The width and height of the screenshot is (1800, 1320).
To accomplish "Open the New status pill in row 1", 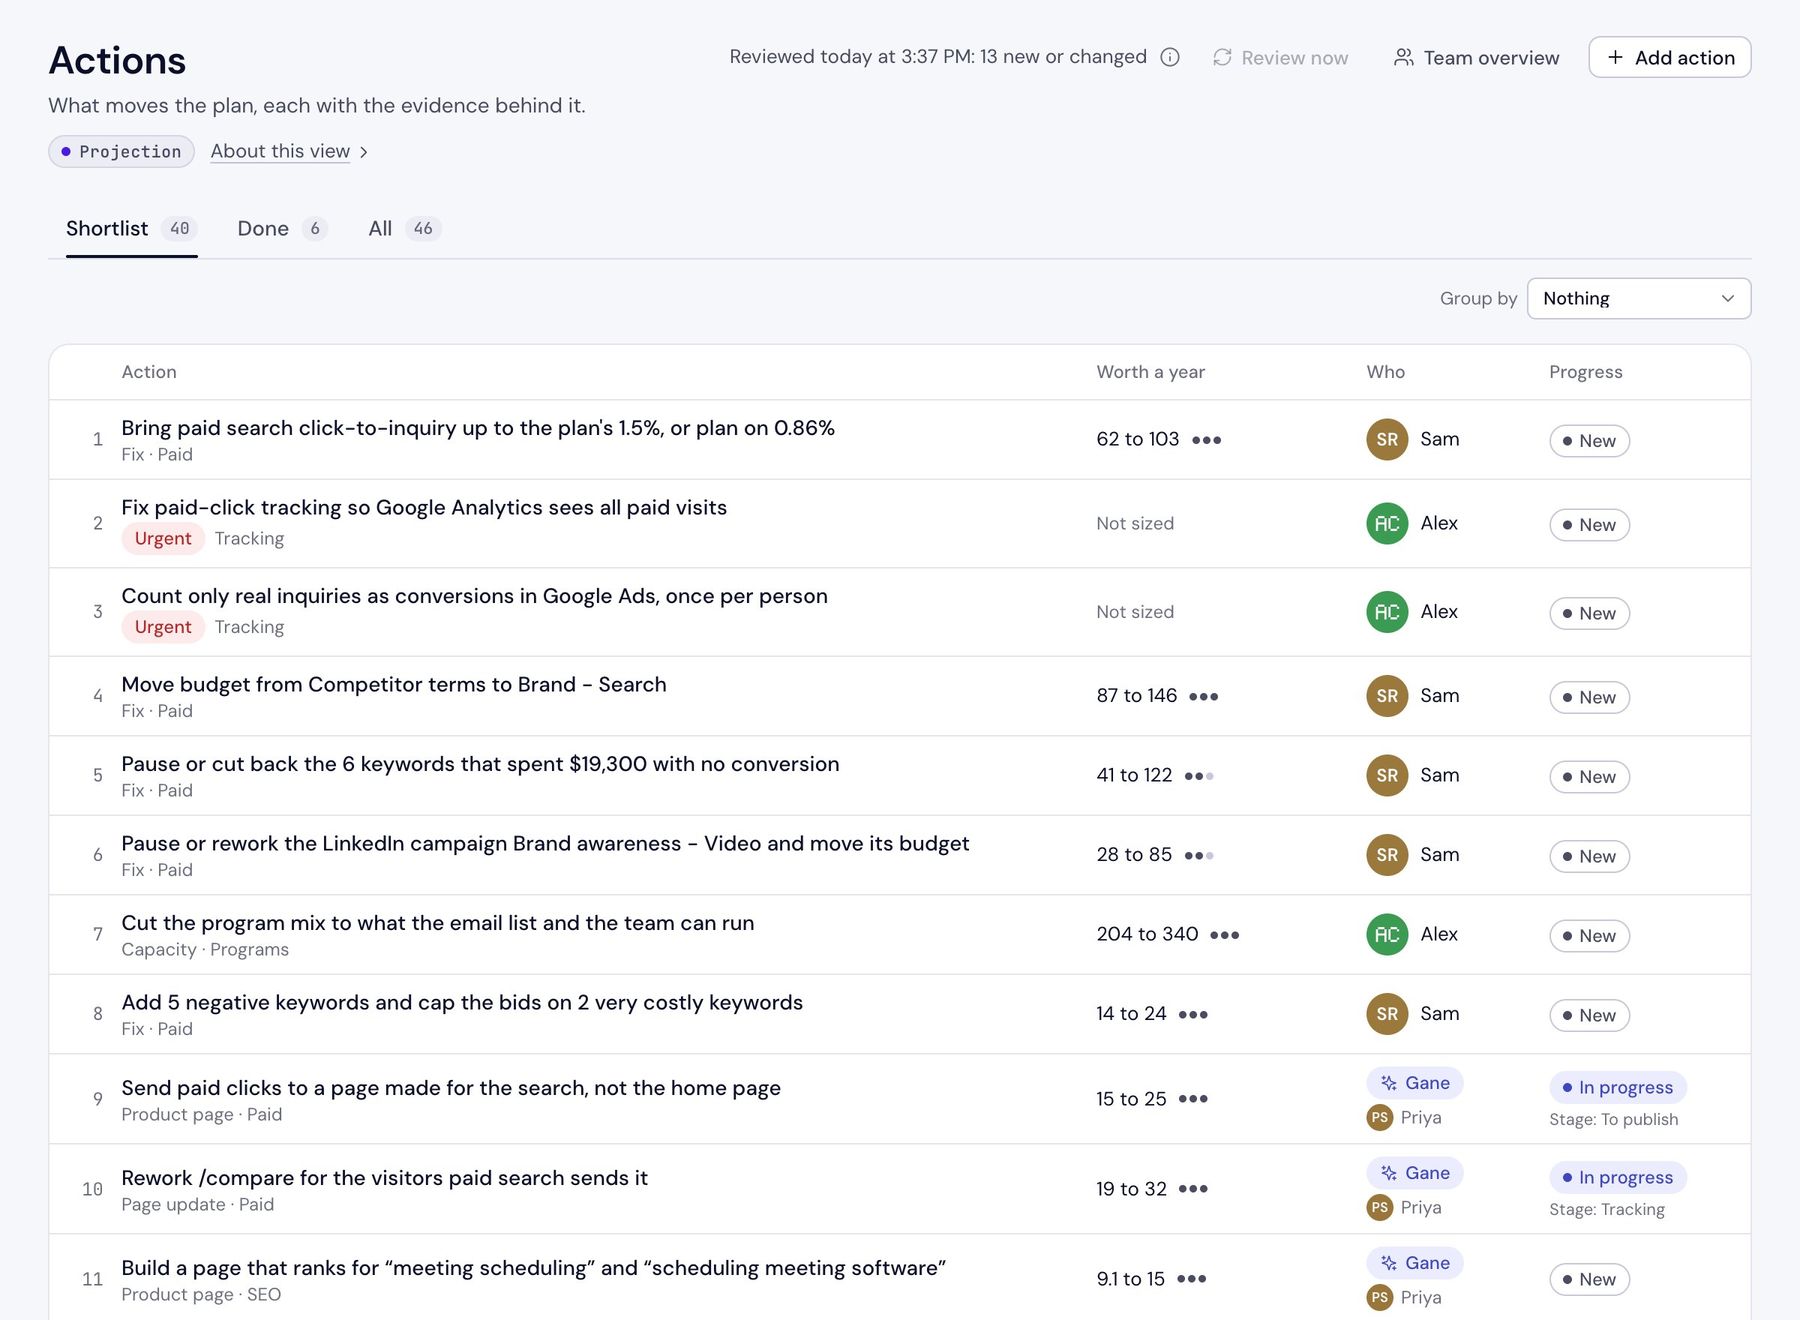I will pyautogui.click(x=1589, y=441).
